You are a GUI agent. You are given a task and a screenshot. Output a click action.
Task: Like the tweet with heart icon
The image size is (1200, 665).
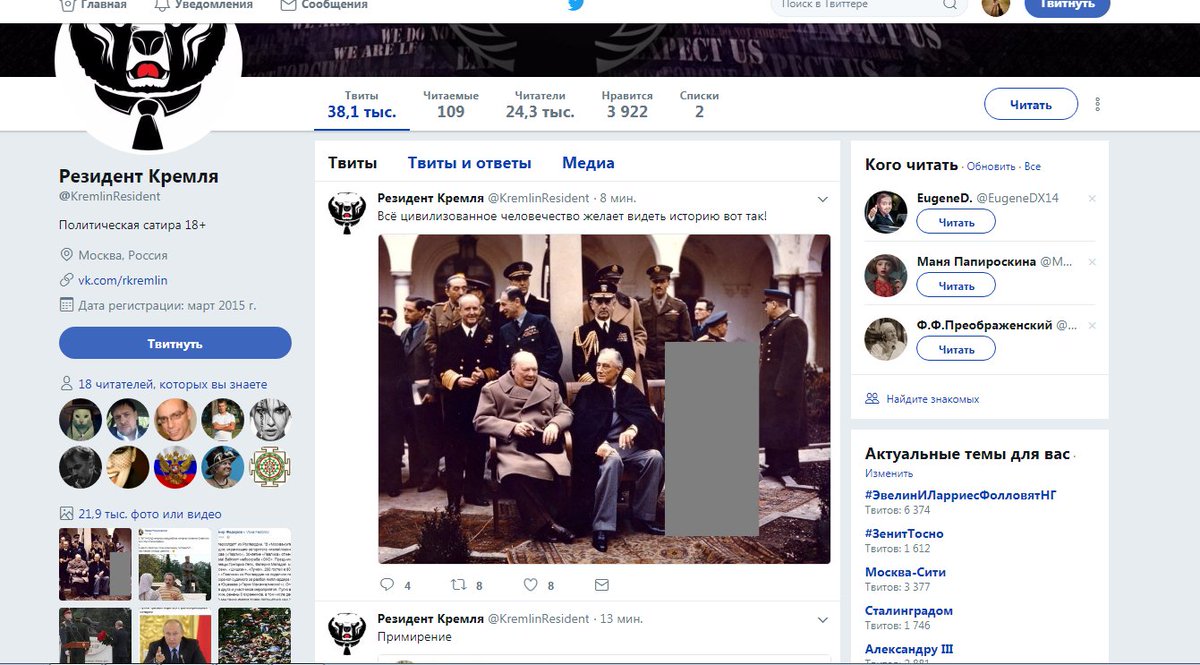[x=530, y=585]
